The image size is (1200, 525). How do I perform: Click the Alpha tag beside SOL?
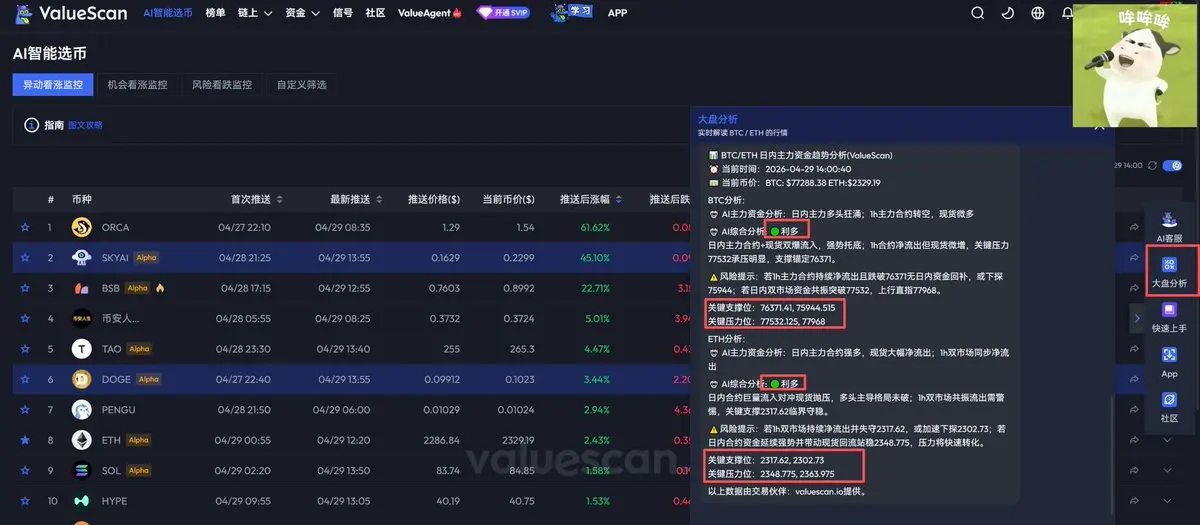139,471
